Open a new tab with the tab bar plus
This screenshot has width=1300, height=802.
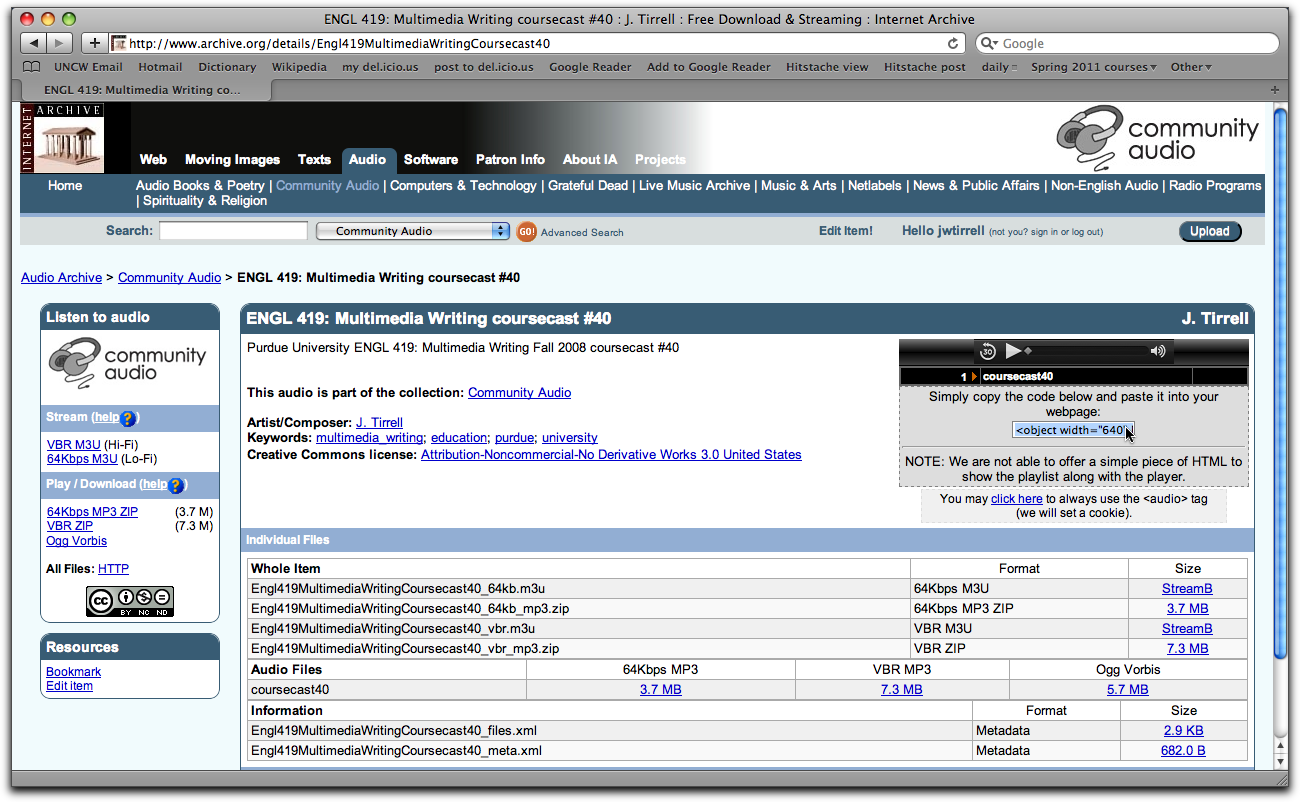tap(1274, 89)
